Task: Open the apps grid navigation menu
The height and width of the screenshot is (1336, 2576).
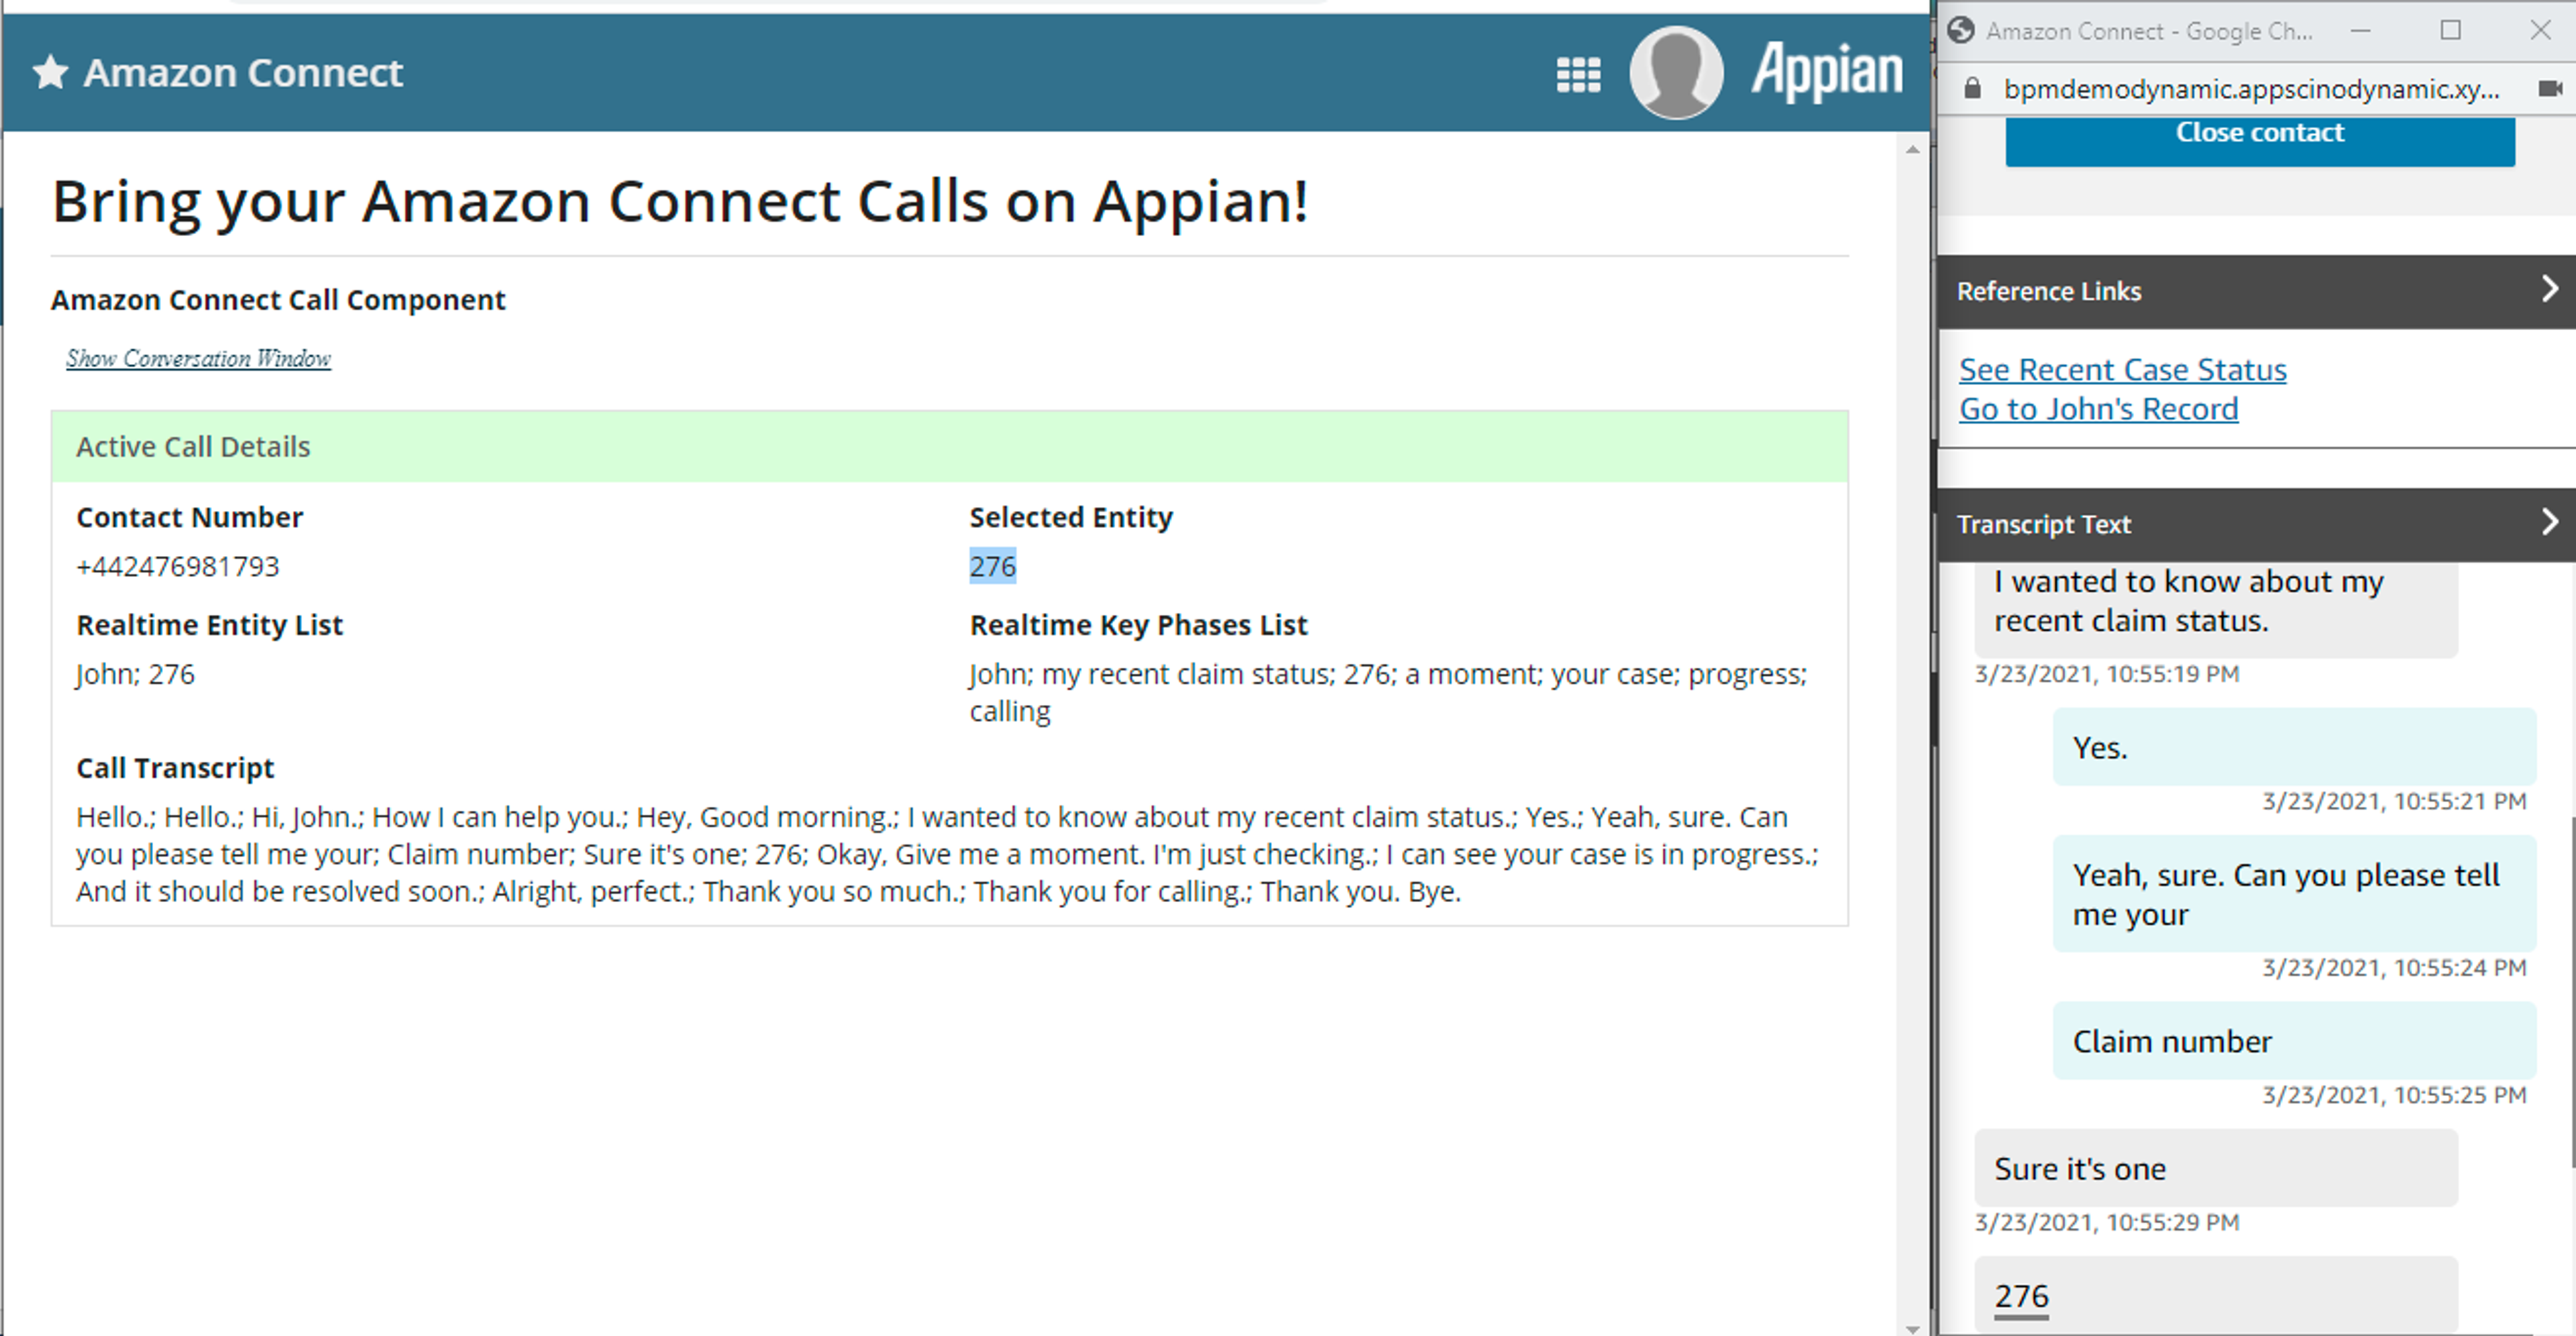Action: tap(1578, 74)
